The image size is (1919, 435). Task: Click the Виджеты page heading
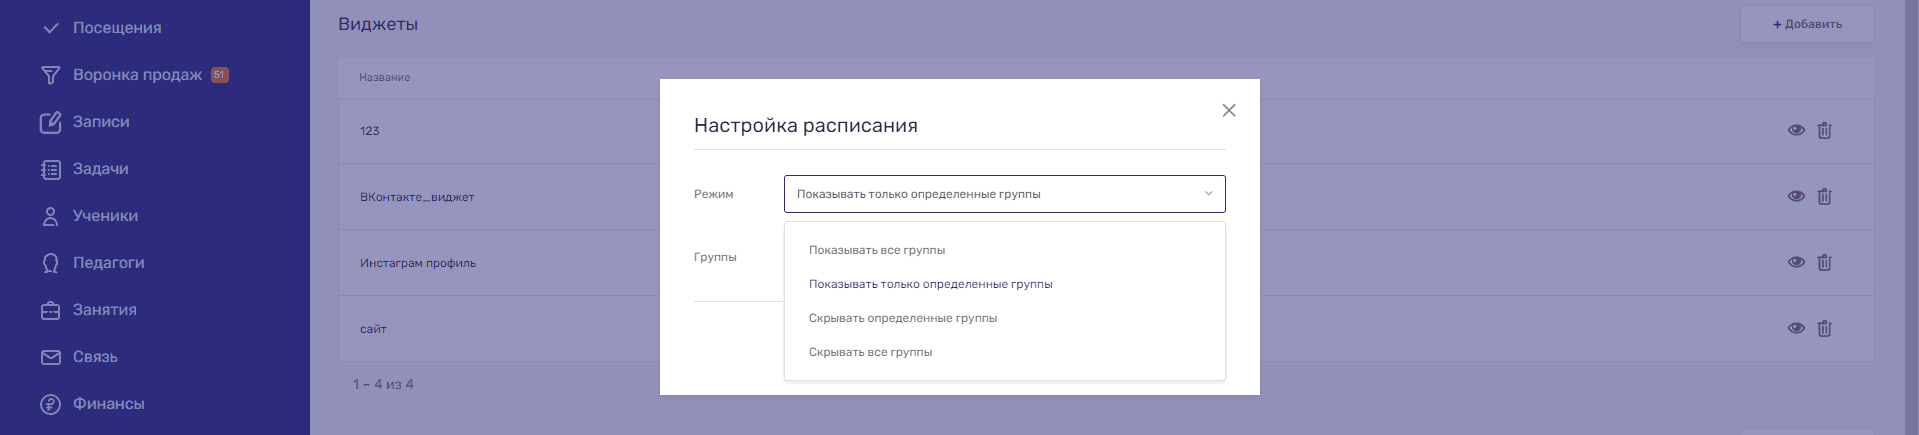point(378,24)
